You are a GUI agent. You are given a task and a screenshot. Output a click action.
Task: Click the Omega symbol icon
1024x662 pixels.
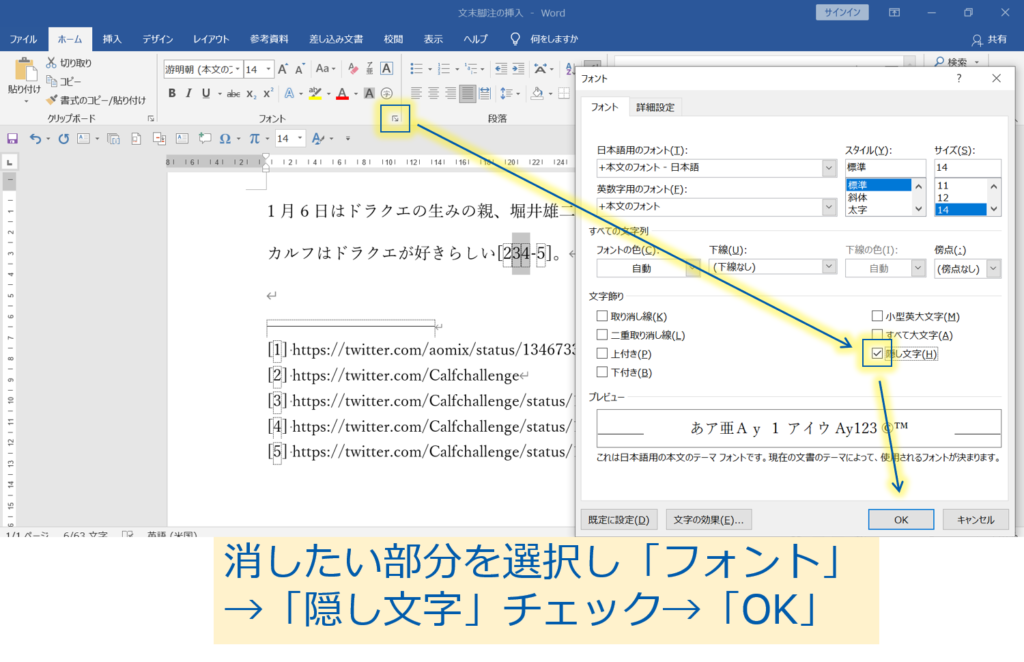[225, 138]
